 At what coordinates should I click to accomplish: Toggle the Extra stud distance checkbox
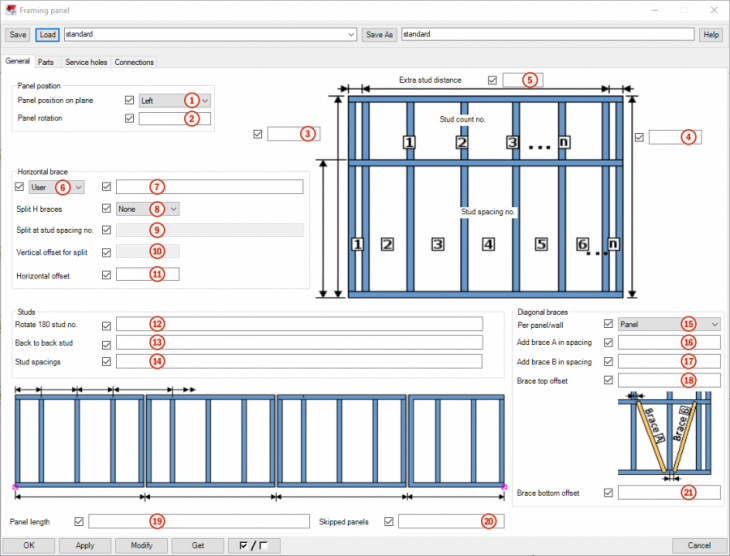[492, 80]
